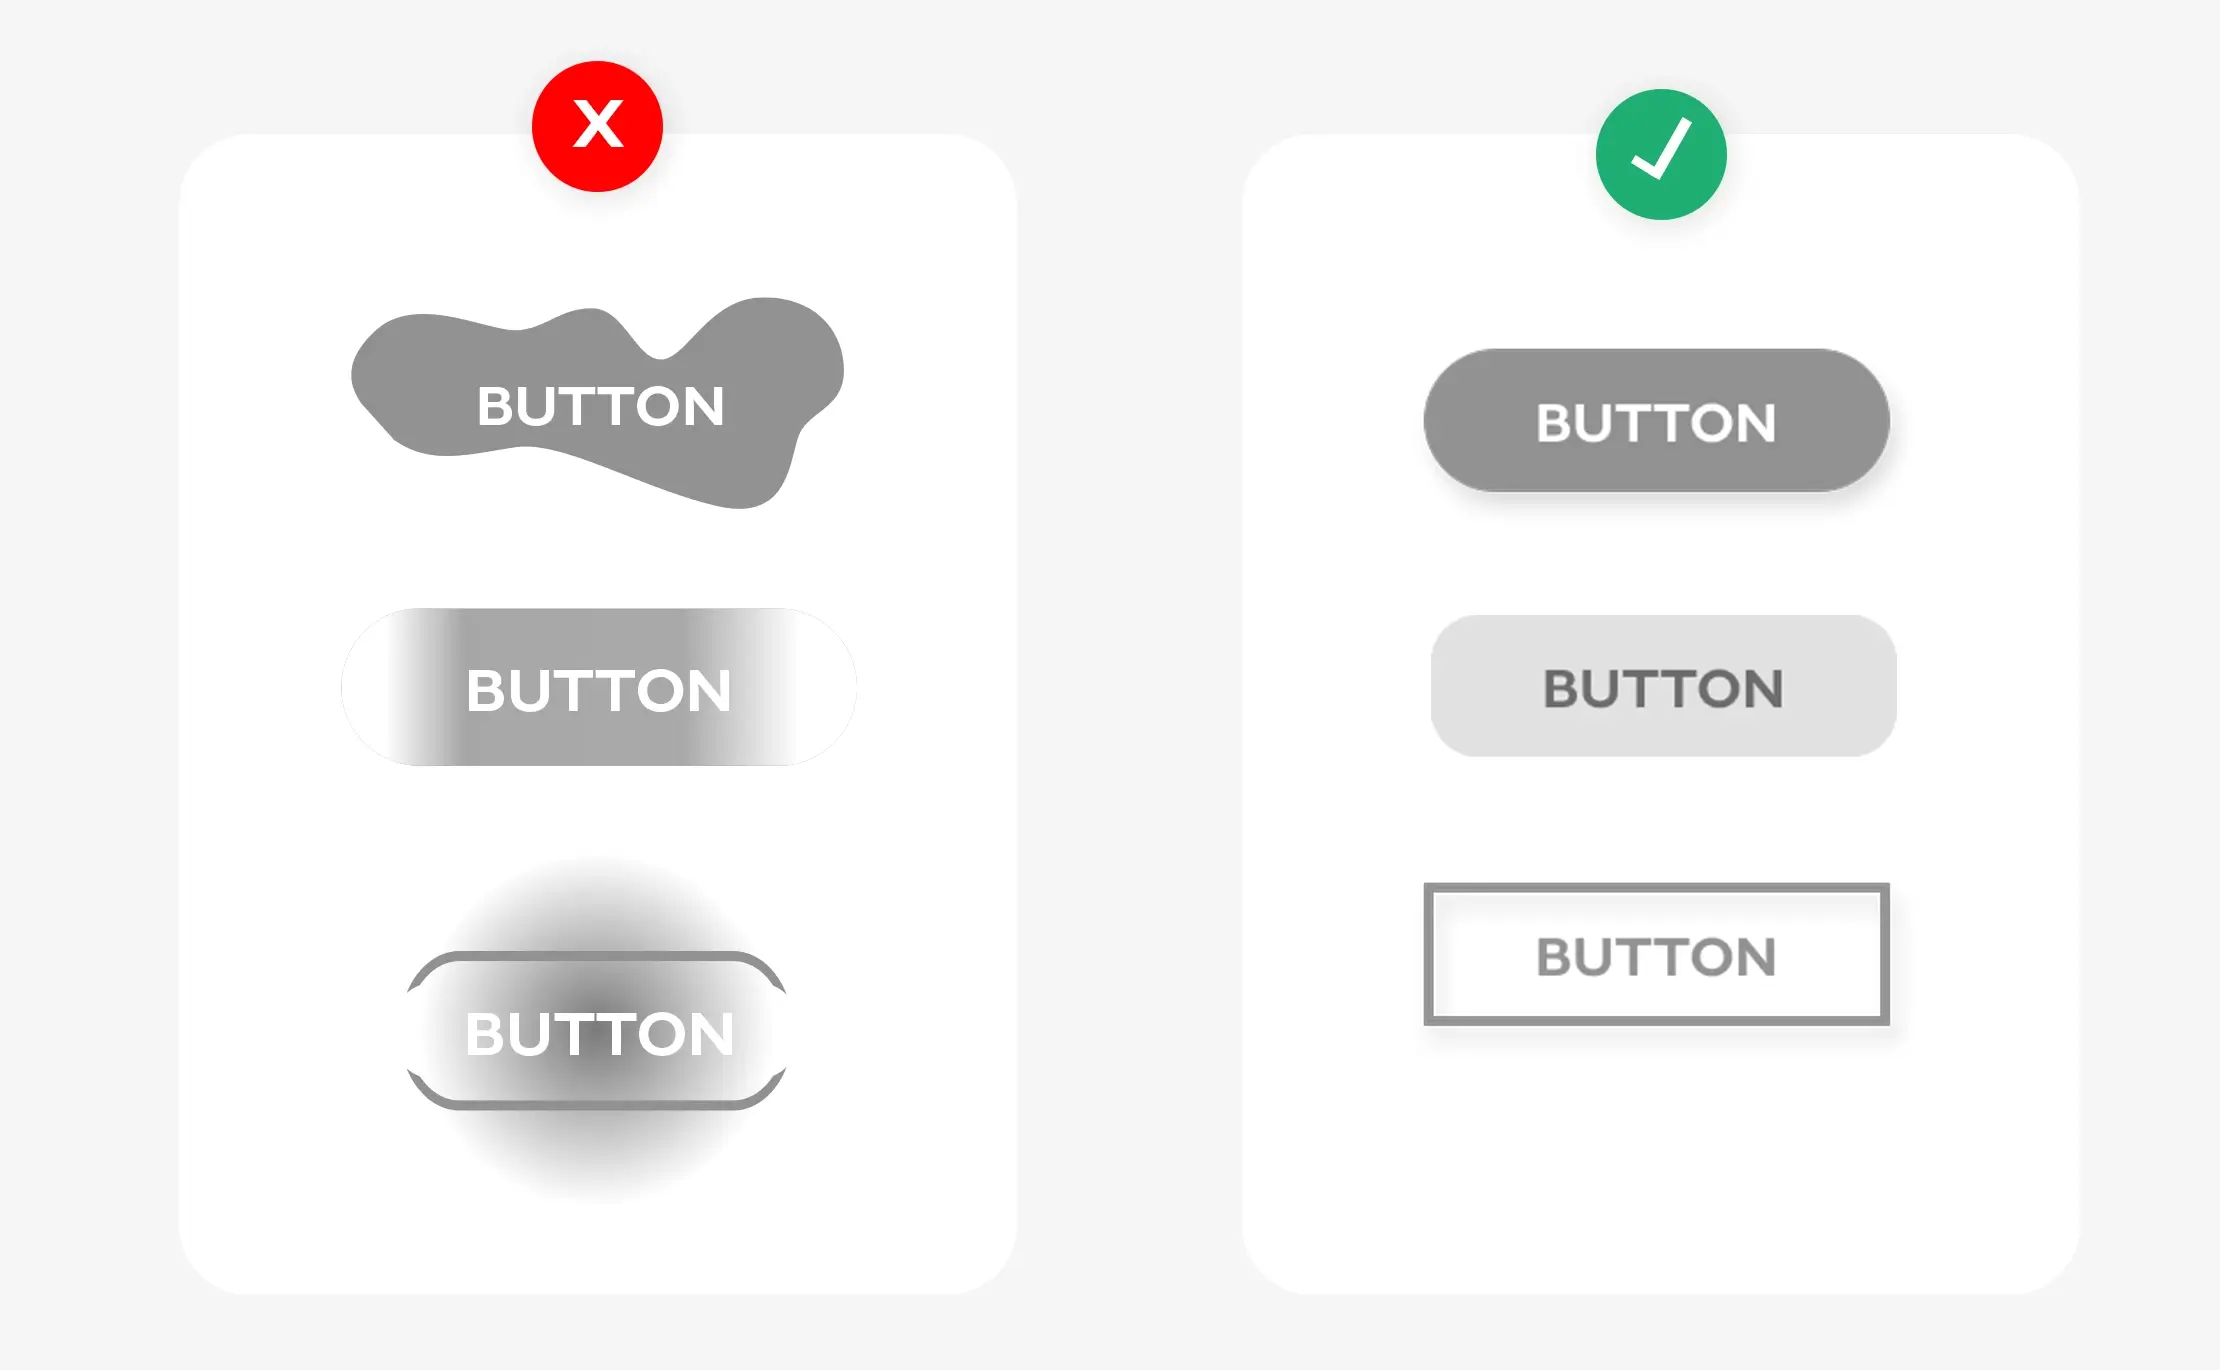Click the letter N in rectangular outlined button
The image size is (2220, 1370).
1755,957
